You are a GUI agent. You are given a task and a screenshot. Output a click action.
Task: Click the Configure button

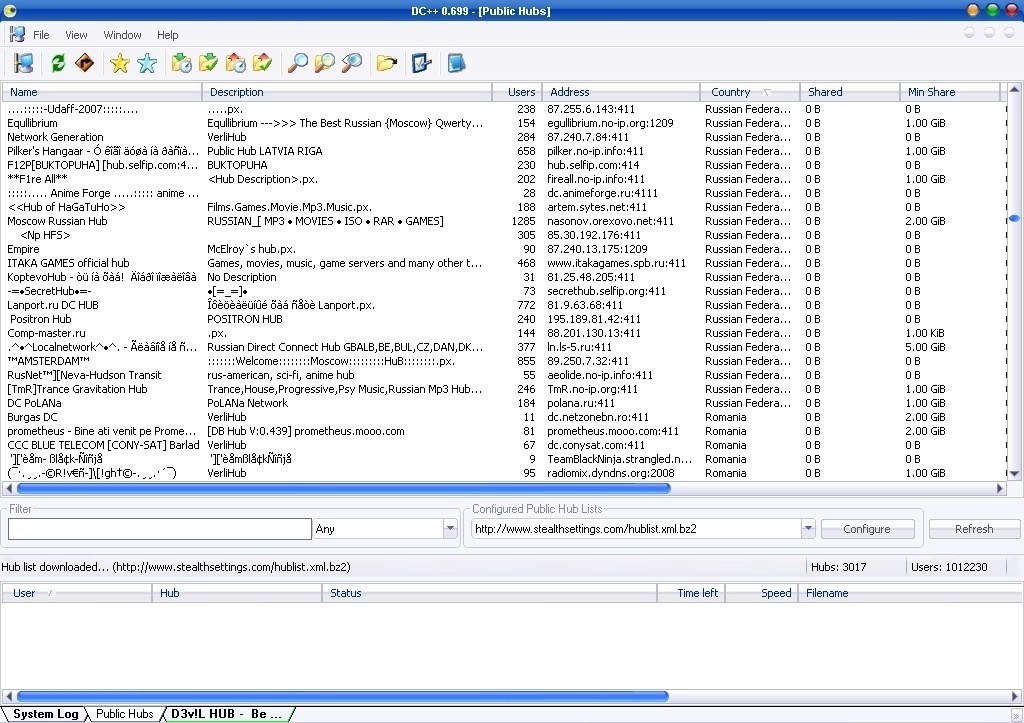click(x=866, y=529)
